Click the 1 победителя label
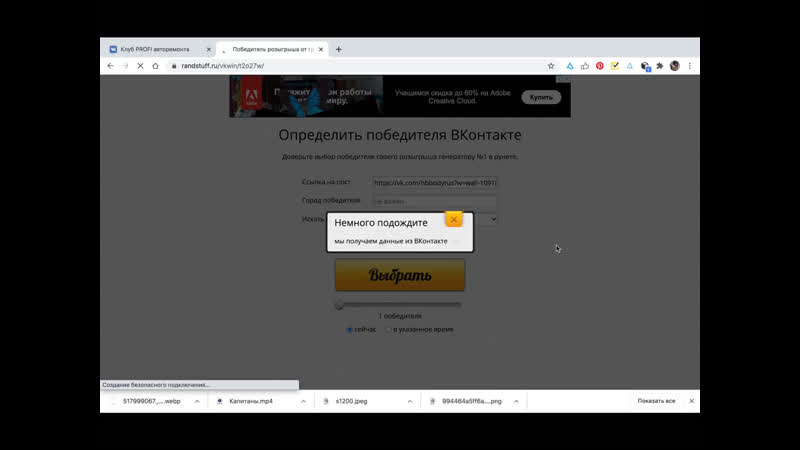This screenshot has height=450, width=800. click(400, 316)
